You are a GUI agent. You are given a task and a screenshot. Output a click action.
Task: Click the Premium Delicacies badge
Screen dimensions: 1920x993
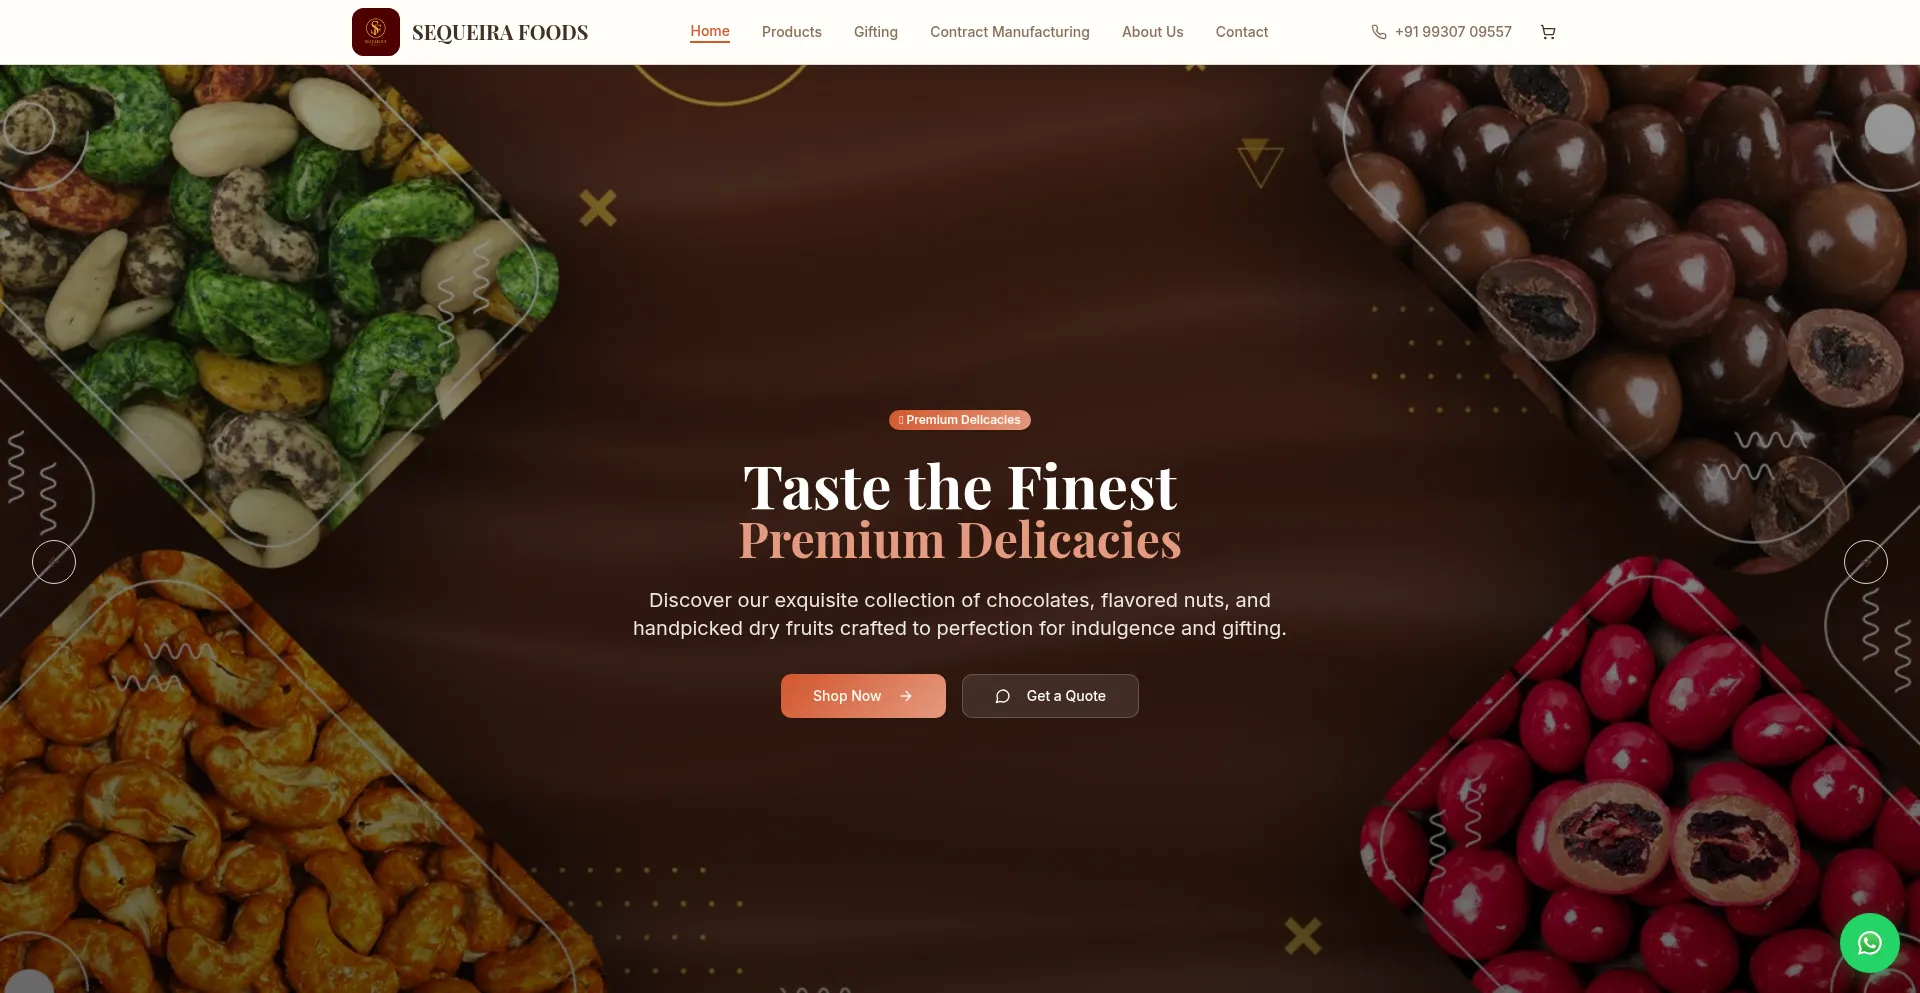[x=960, y=420]
